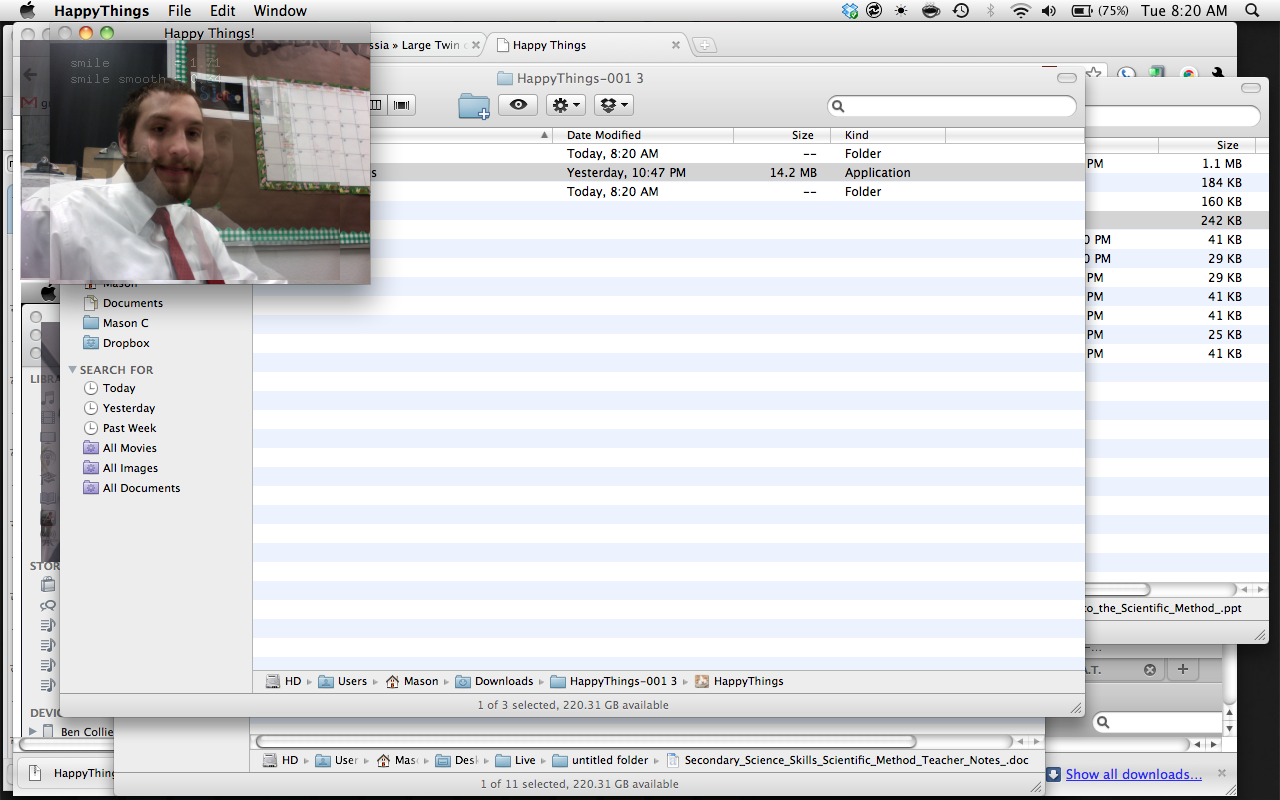Image resolution: width=1280 pixels, height=800 pixels.
Task: Select the Yesterday search in sidebar
Action: pos(128,408)
